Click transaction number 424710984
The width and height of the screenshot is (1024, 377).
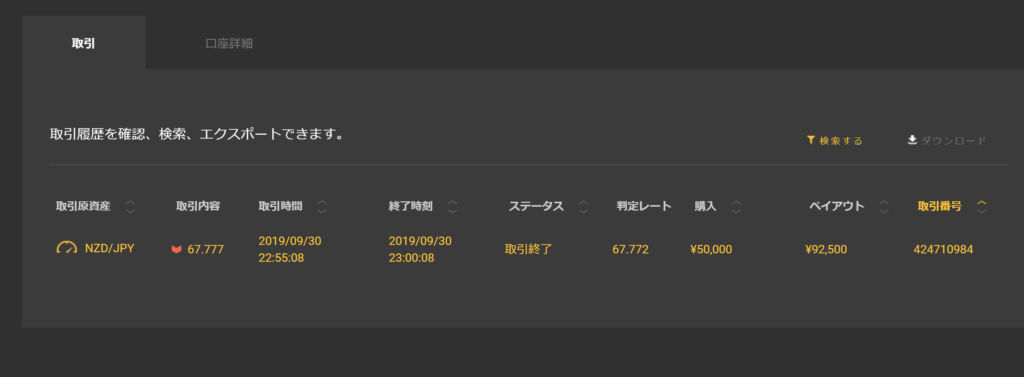tap(943, 250)
